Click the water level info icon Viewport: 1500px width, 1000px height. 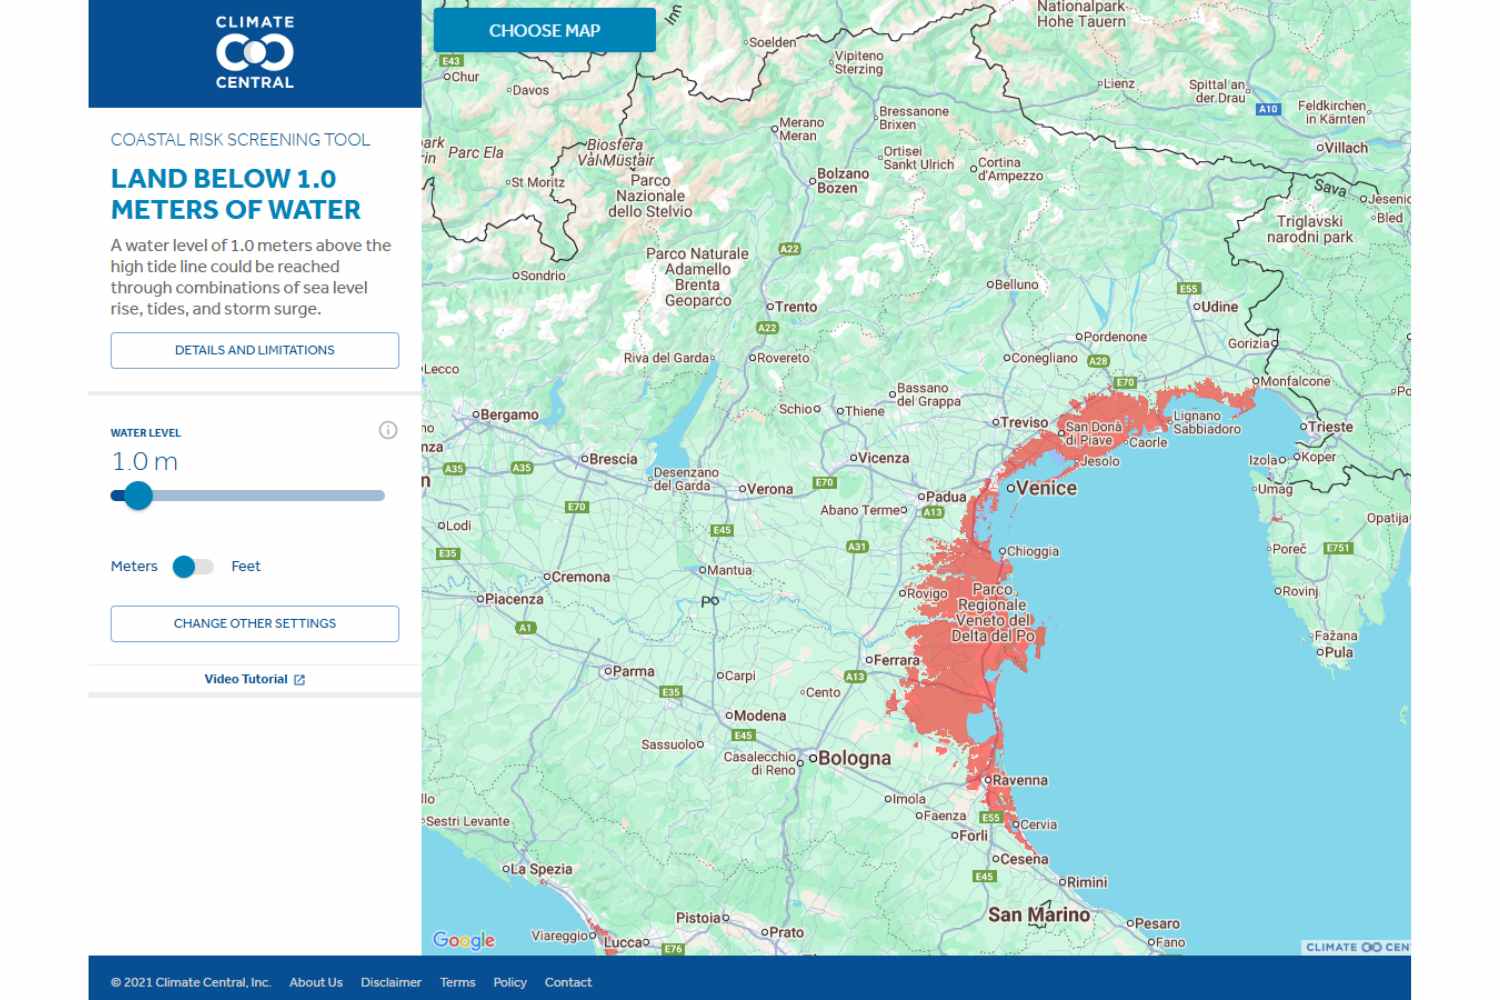(x=389, y=430)
